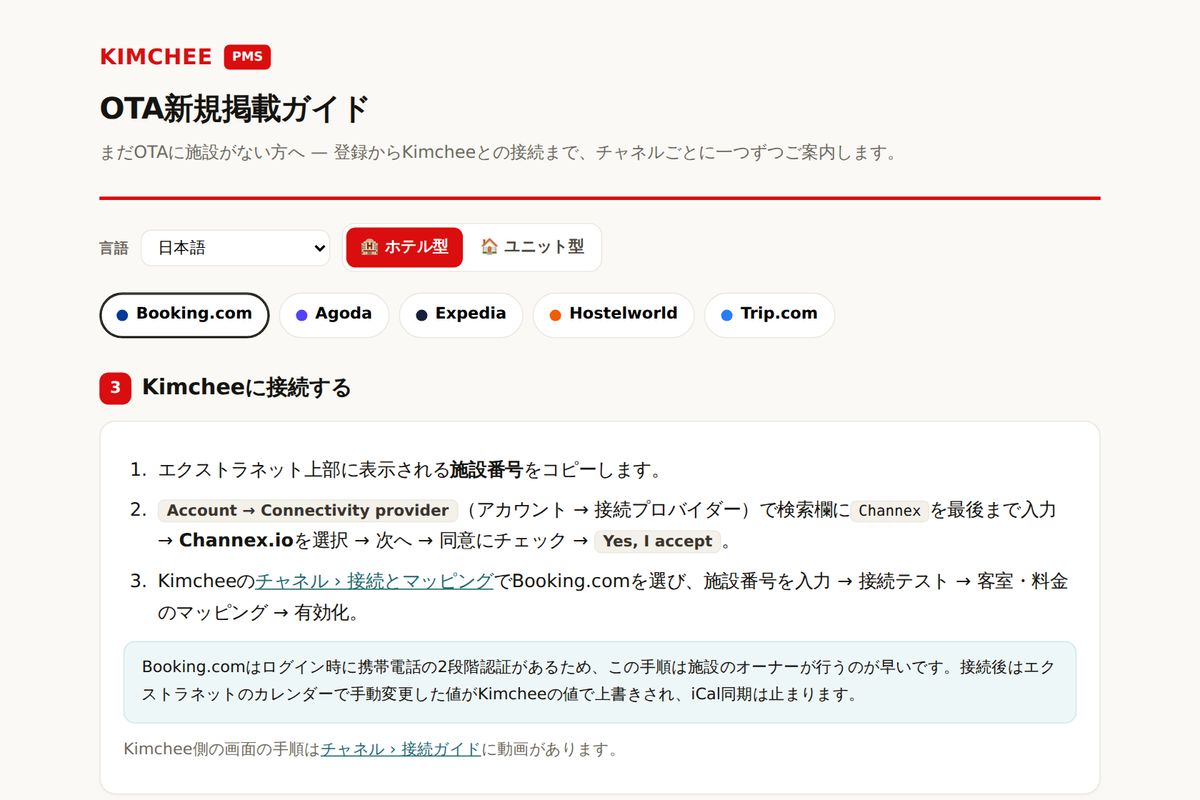This screenshot has width=1200, height=800.
Task: Click the Yes, I accept label
Action: (x=657, y=542)
